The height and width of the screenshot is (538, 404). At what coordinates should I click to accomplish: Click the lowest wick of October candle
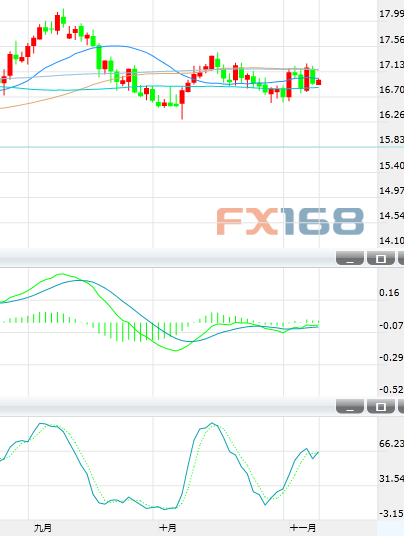(x=182, y=112)
